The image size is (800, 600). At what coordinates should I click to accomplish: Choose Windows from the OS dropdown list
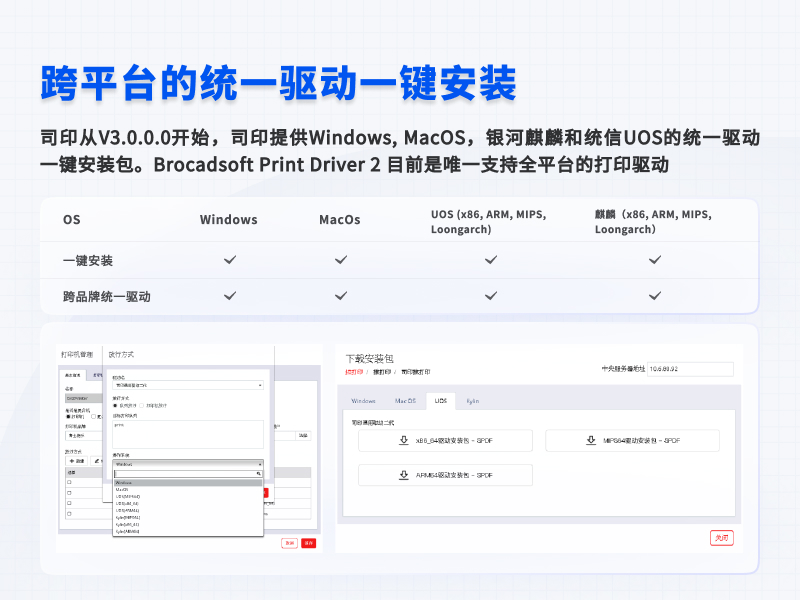pyautogui.click(x=188, y=483)
